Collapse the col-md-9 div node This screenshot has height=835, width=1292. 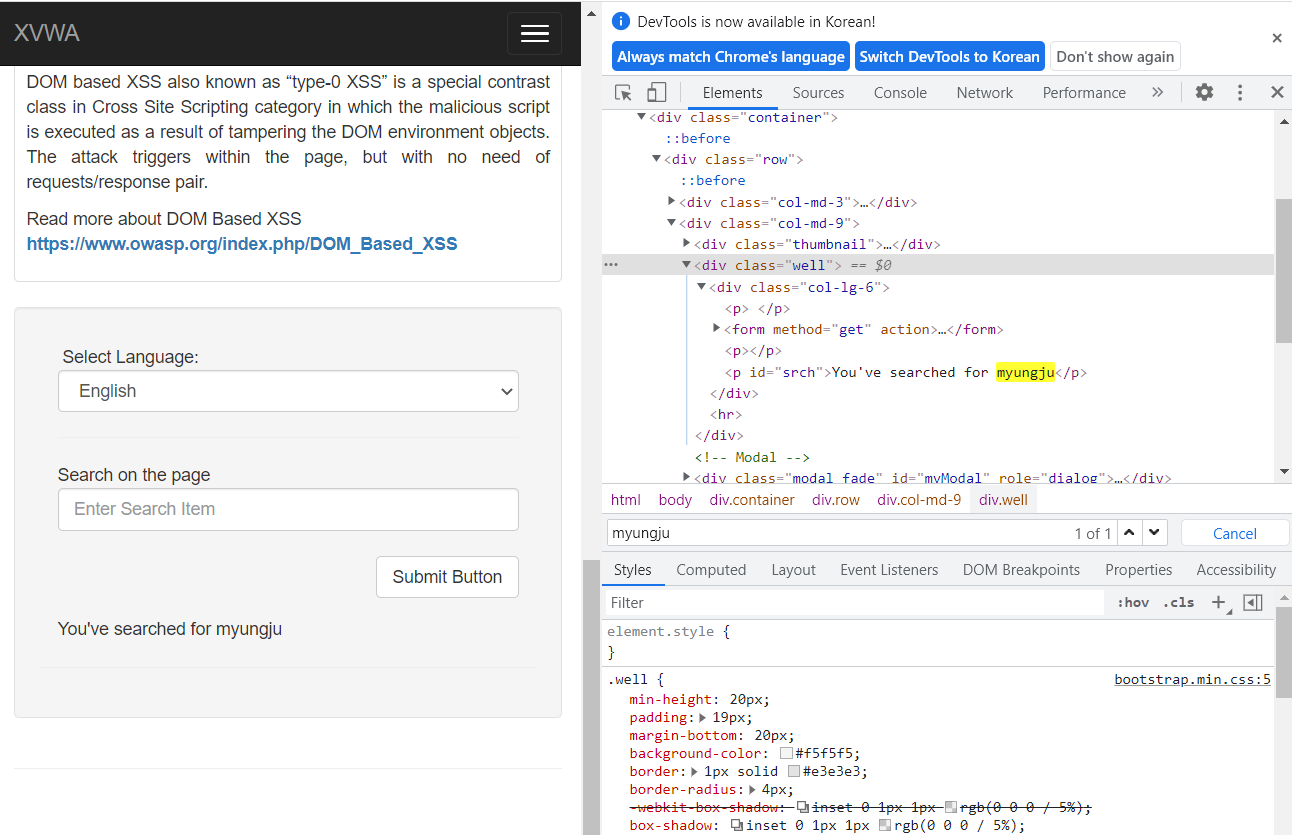(672, 223)
